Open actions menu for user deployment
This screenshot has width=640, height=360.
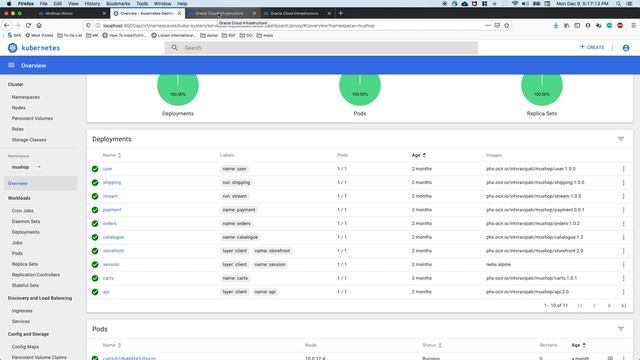click(x=623, y=169)
